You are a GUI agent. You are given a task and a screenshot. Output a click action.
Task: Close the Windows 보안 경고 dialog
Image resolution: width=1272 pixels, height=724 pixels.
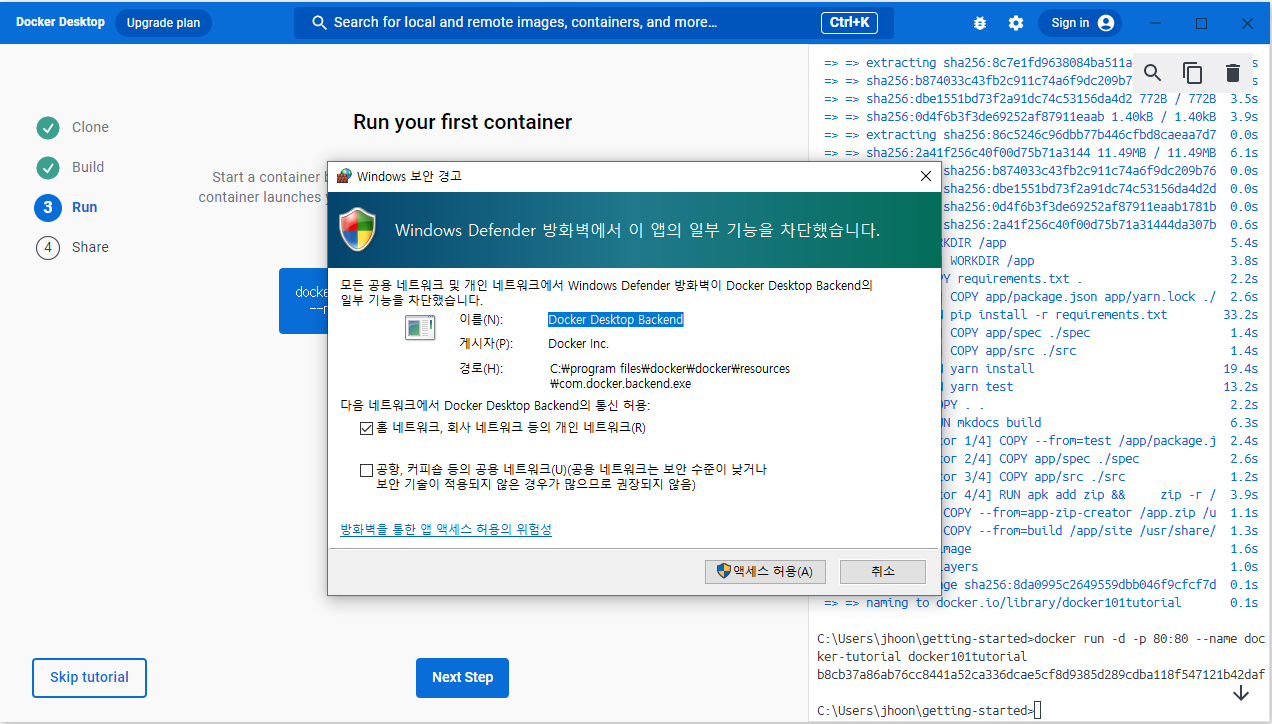(x=925, y=176)
